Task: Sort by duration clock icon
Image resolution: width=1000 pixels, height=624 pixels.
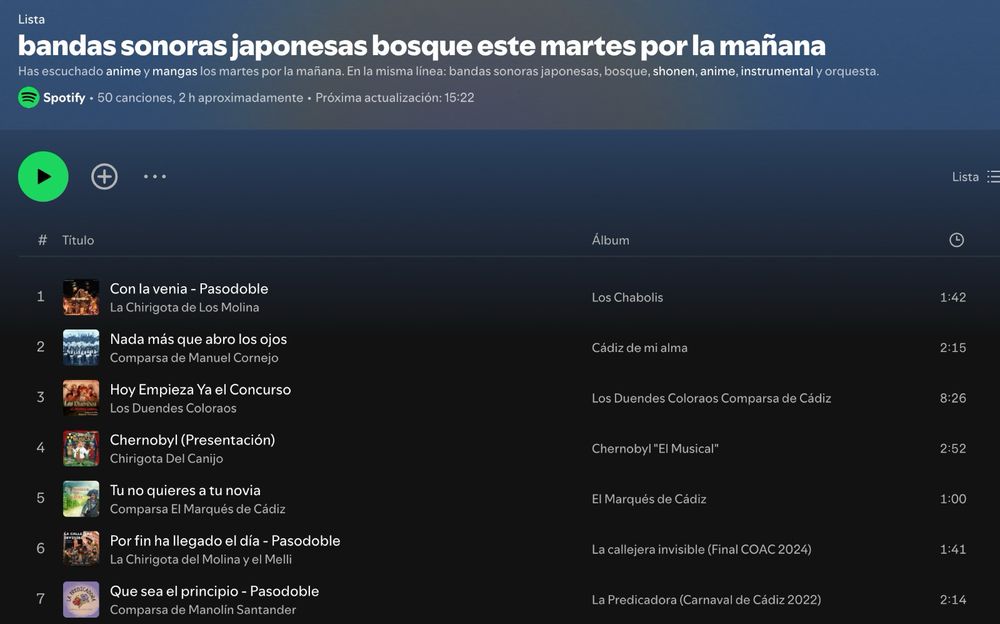Action: coord(957,240)
